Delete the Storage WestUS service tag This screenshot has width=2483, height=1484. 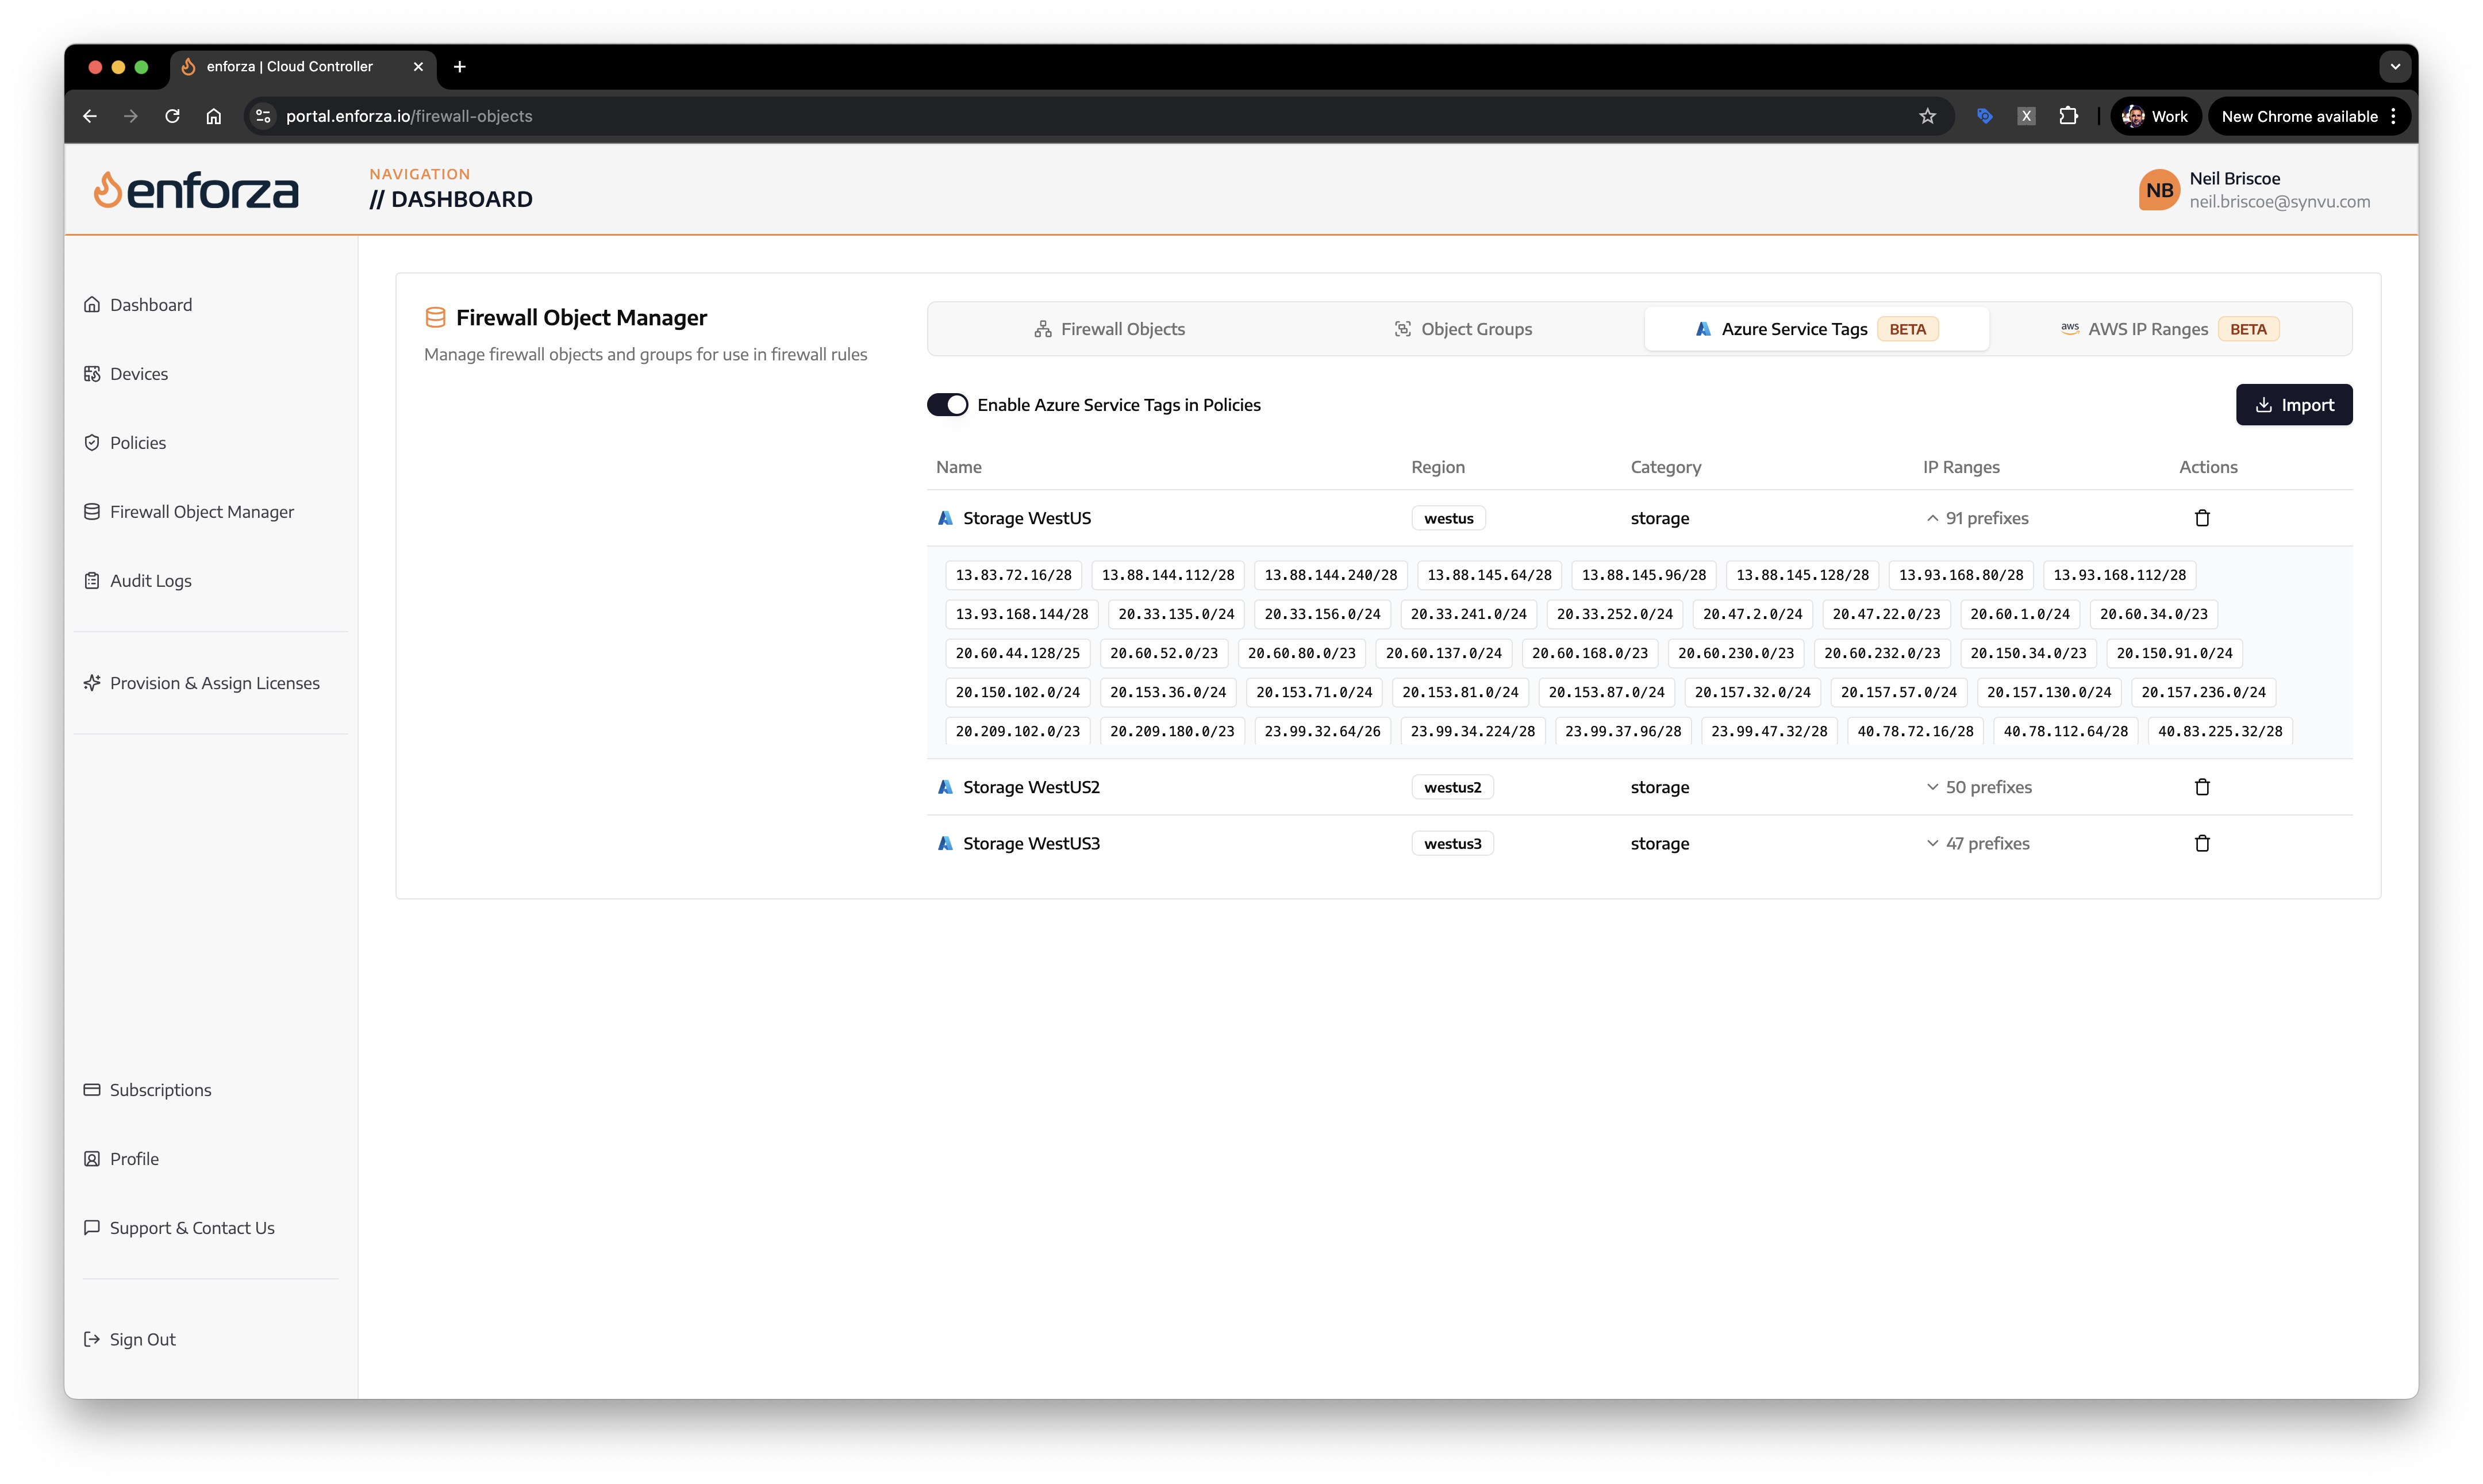click(x=2201, y=518)
